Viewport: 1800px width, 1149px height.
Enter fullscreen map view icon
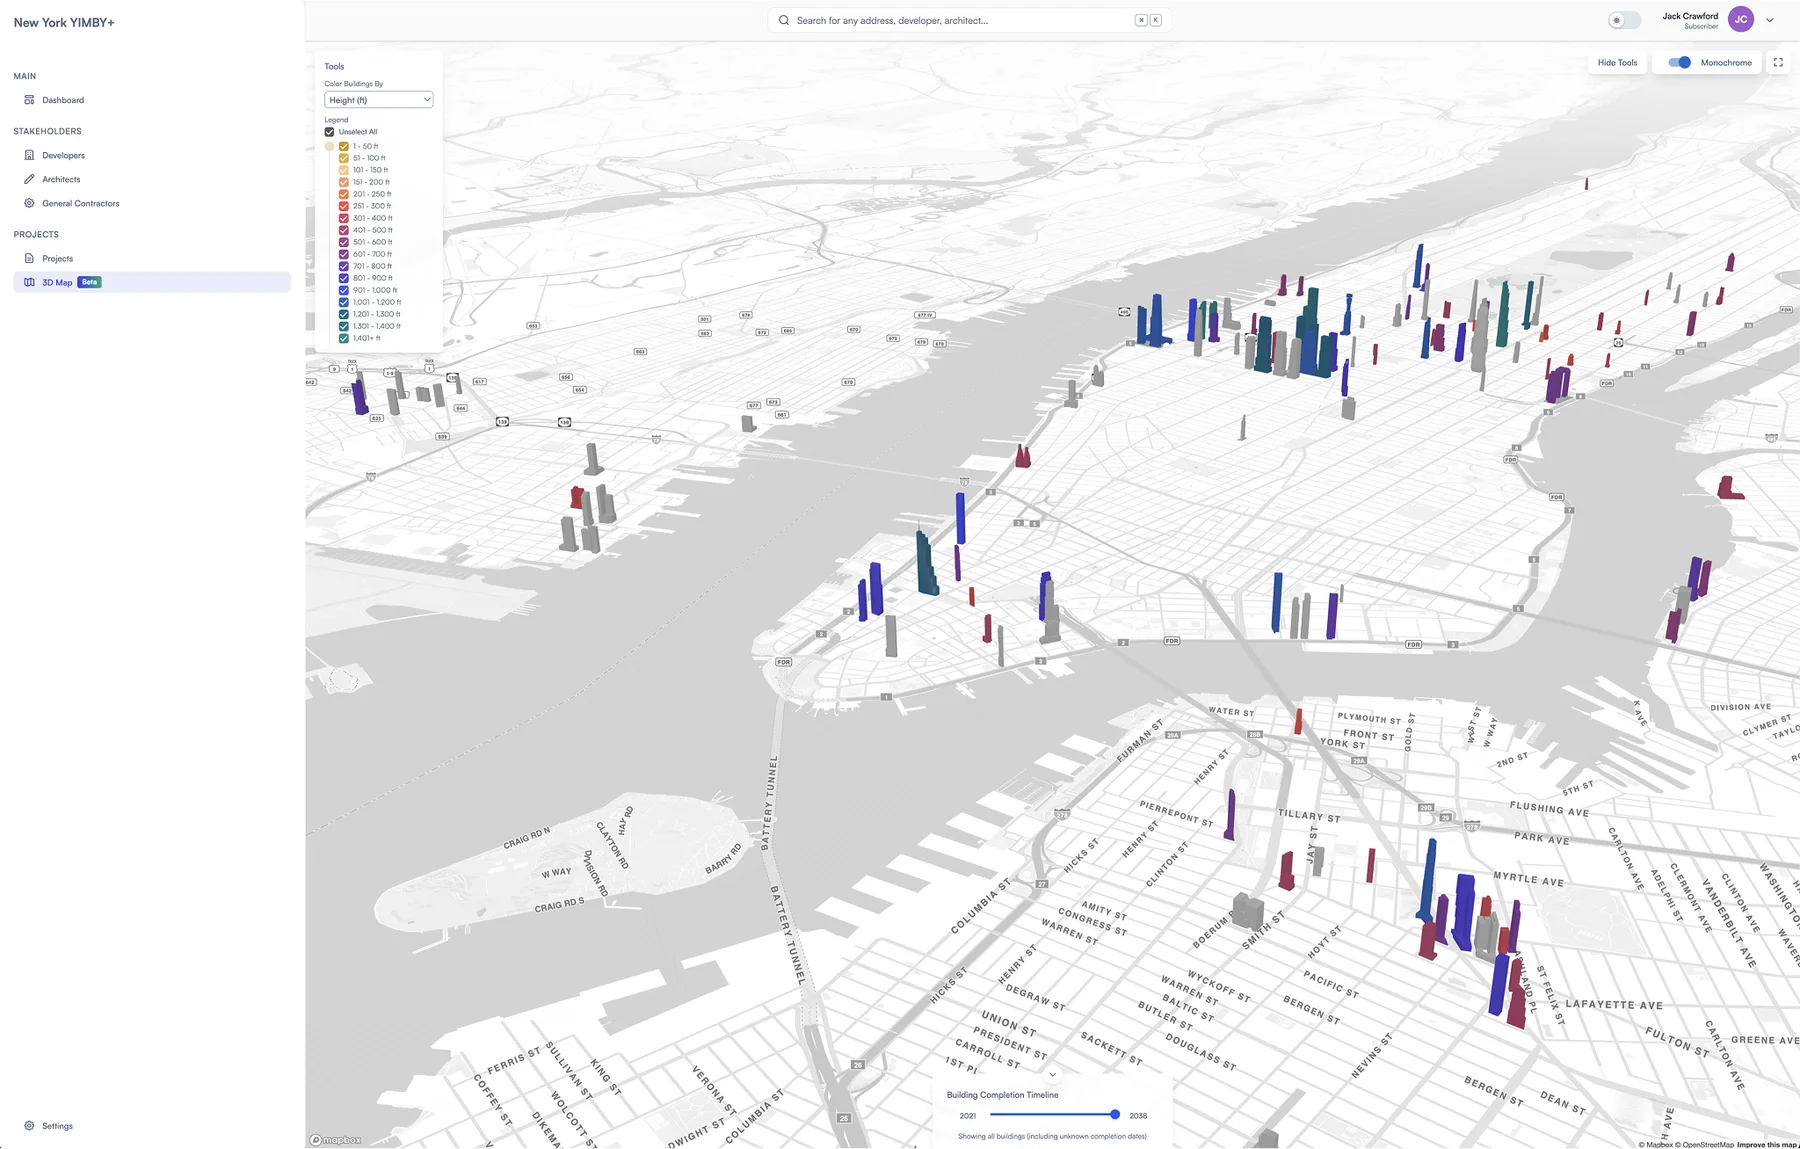pos(1778,62)
